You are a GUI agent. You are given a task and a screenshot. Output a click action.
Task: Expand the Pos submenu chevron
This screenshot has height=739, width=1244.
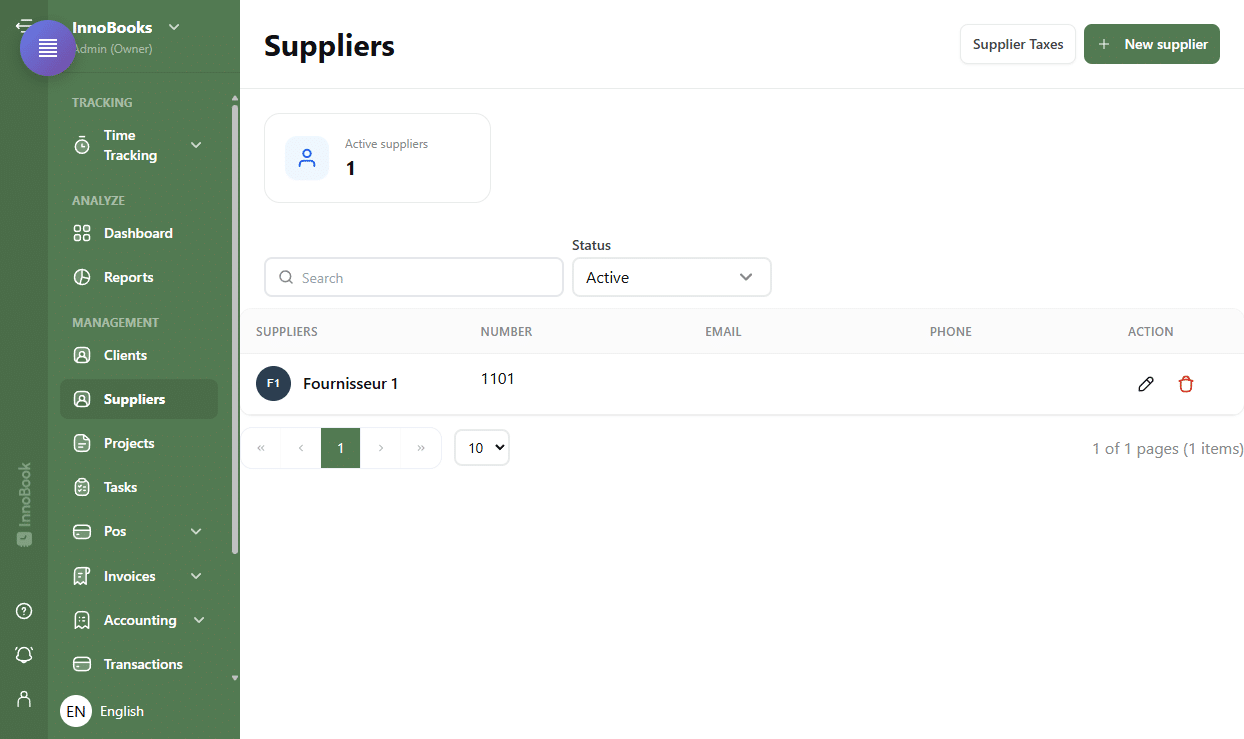click(196, 531)
